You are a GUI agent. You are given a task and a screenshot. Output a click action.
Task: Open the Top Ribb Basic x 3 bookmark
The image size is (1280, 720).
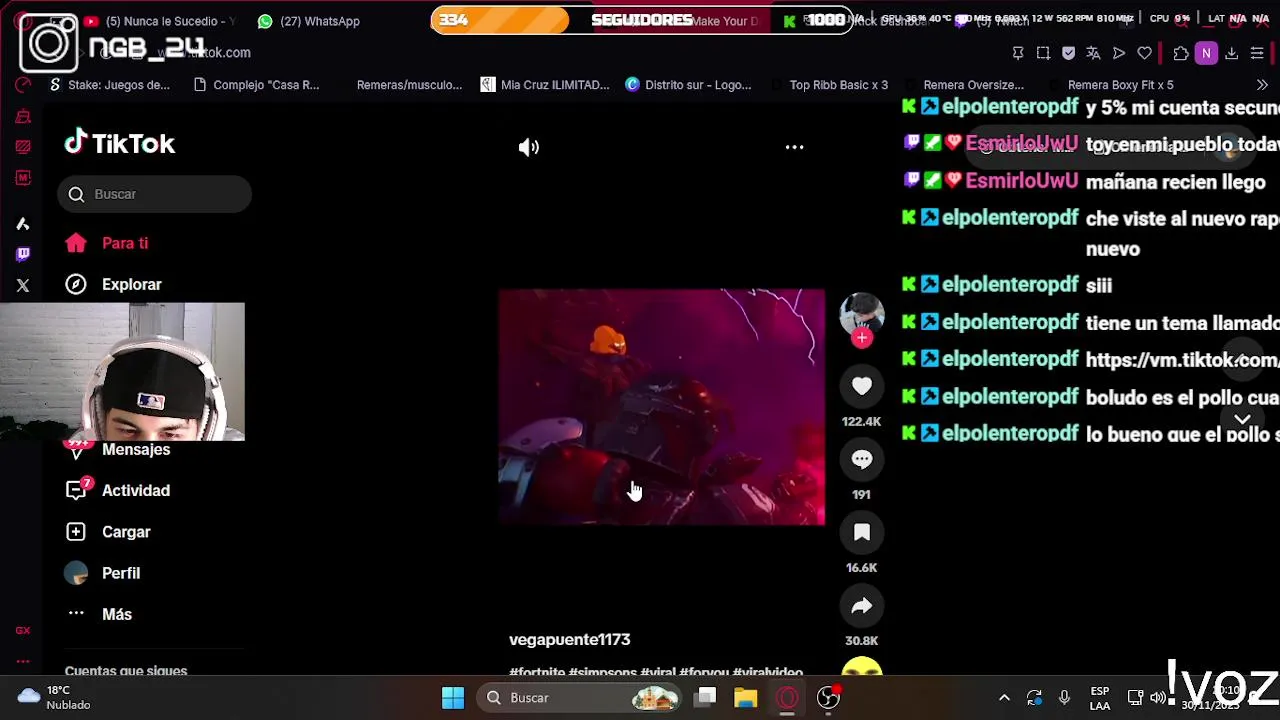(x=829, y=85)
